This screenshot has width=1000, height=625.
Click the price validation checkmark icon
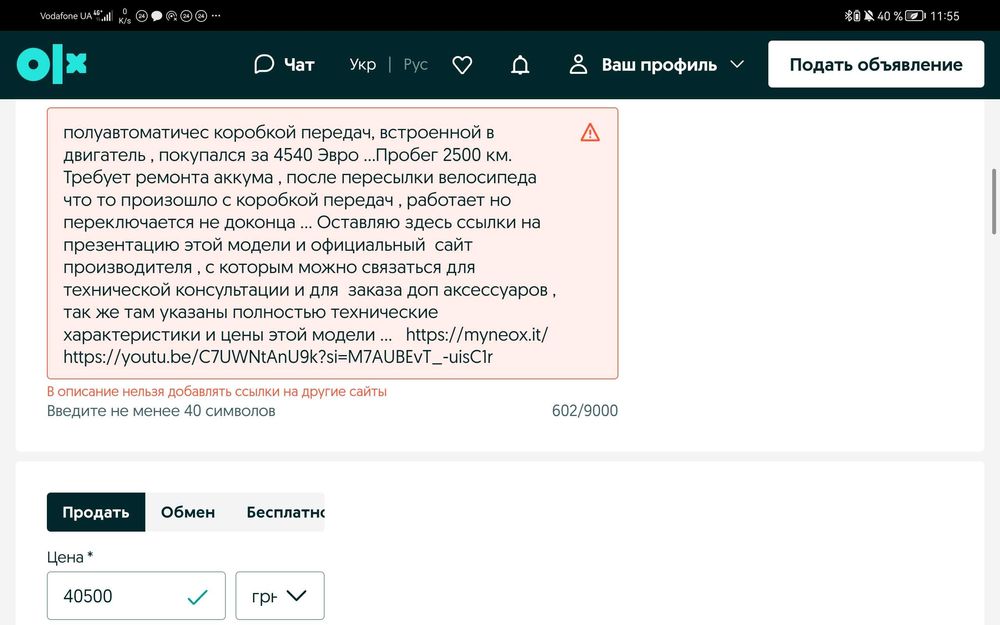tap(197, 597)
